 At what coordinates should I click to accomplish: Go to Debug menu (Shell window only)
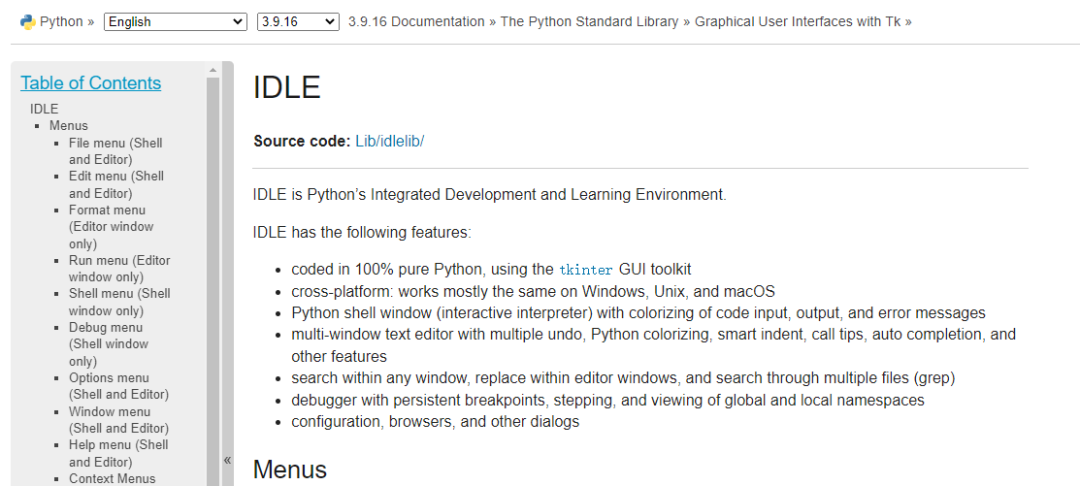tap(108, 344)
